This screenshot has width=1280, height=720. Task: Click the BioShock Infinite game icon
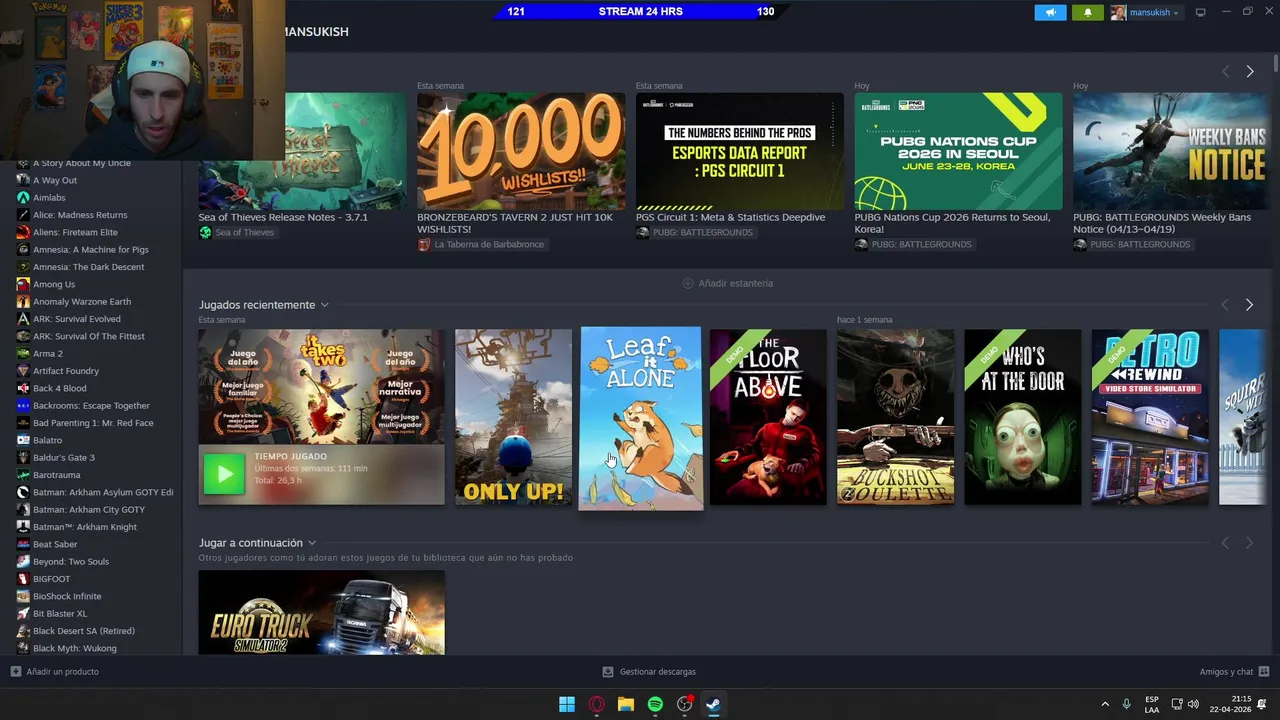tap(23, 596)
